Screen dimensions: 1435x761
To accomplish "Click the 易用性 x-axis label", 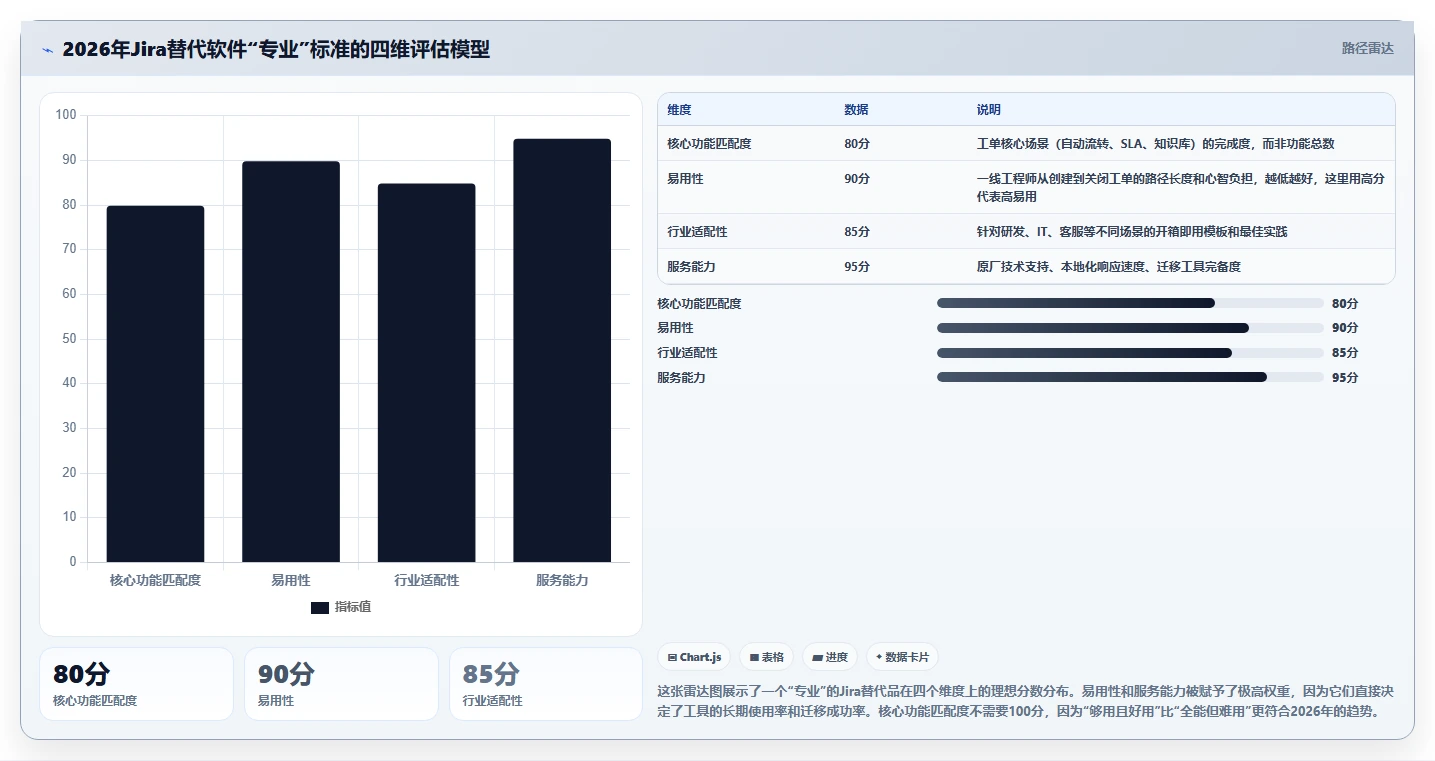I will point(291,580).
